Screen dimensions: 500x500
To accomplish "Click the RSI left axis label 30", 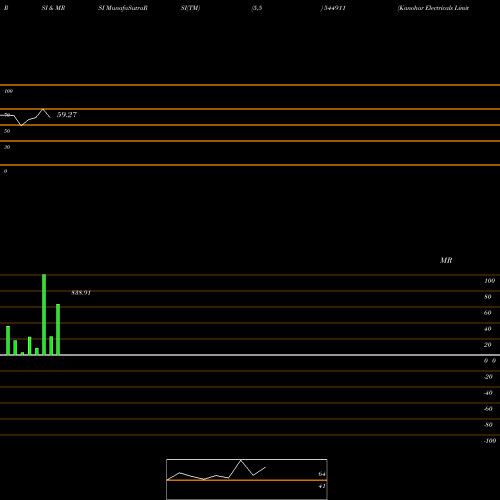I will click(x=7, y=147).
